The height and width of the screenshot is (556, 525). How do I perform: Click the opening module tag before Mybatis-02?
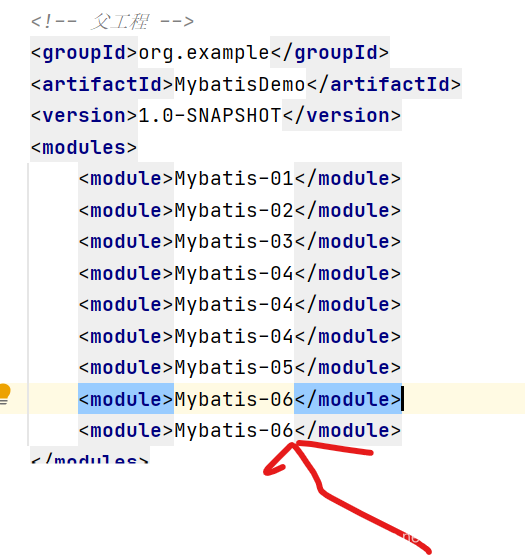tap(126, 210)
